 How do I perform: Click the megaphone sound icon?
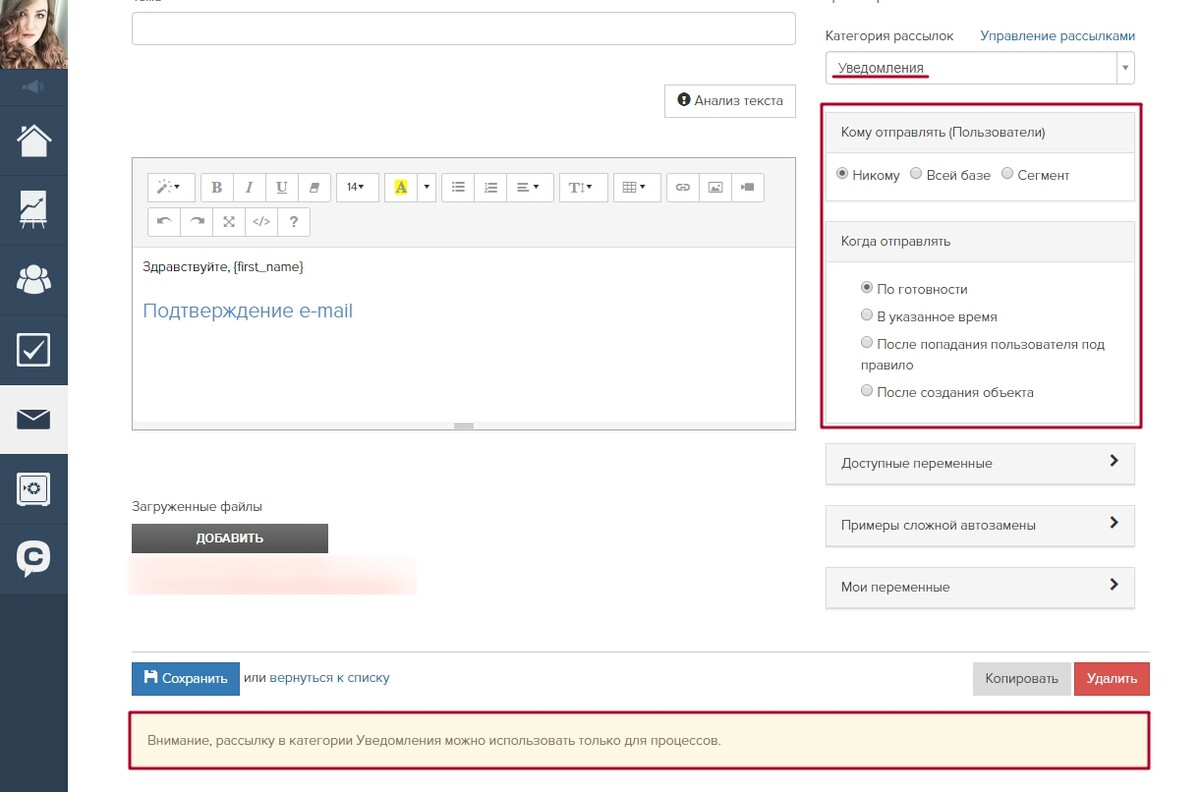click(33, 87)
